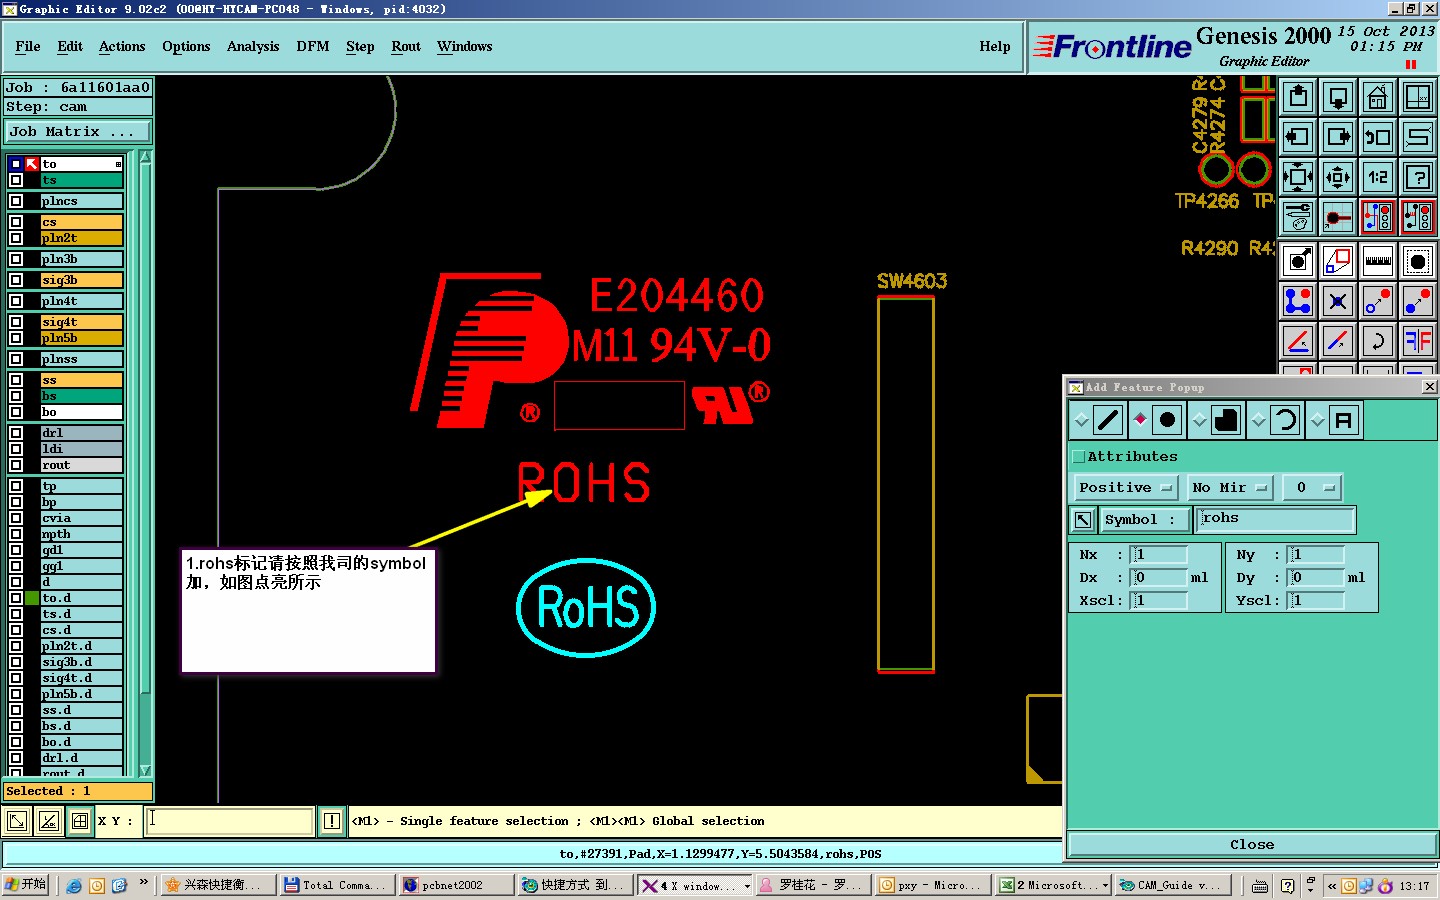Select the pad feature radio diamond

1140,420
